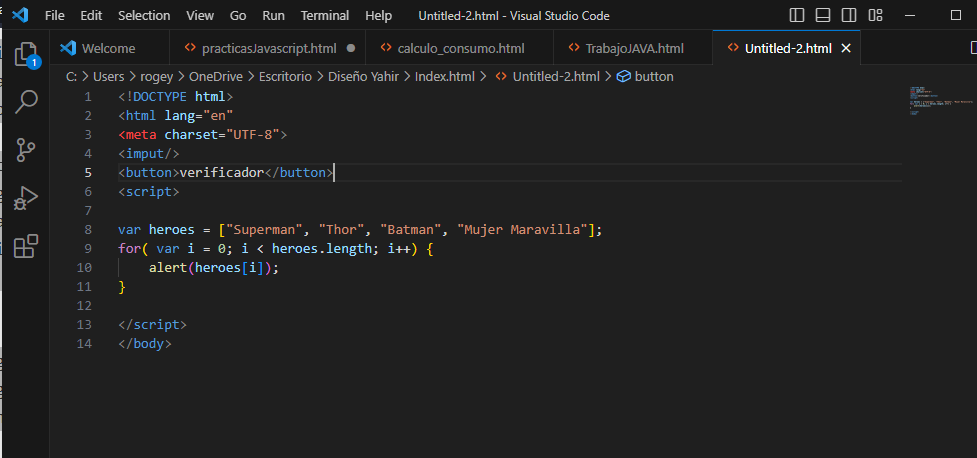The image size is (977, 458).
Task: Open the Edit menu
Action: (91, 16)
